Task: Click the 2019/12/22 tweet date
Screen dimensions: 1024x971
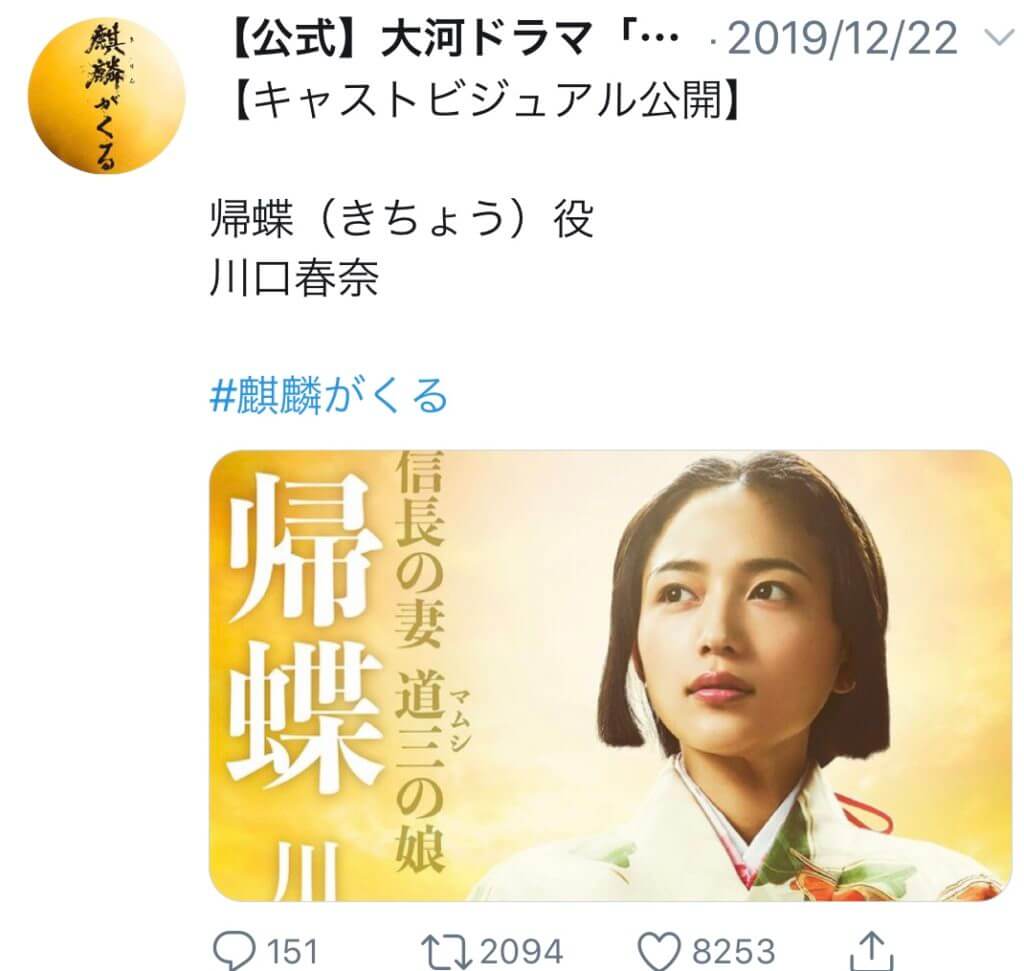Action: [842, 39]
